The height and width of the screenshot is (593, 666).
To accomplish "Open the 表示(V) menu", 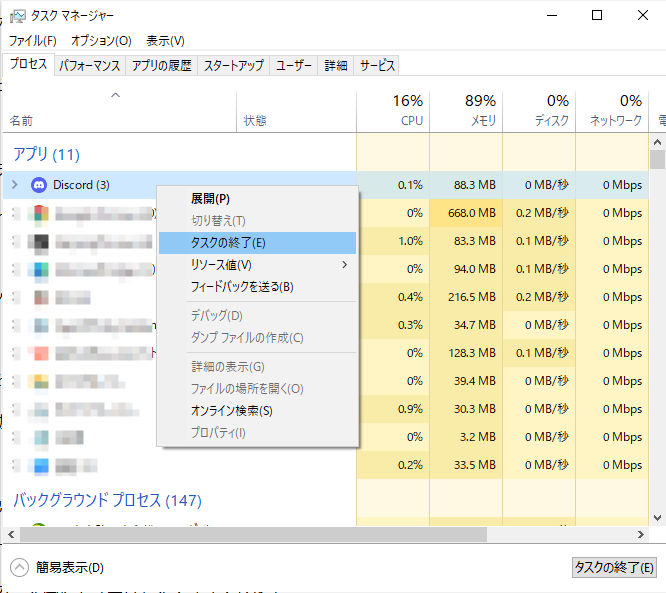I will [165, 41].
